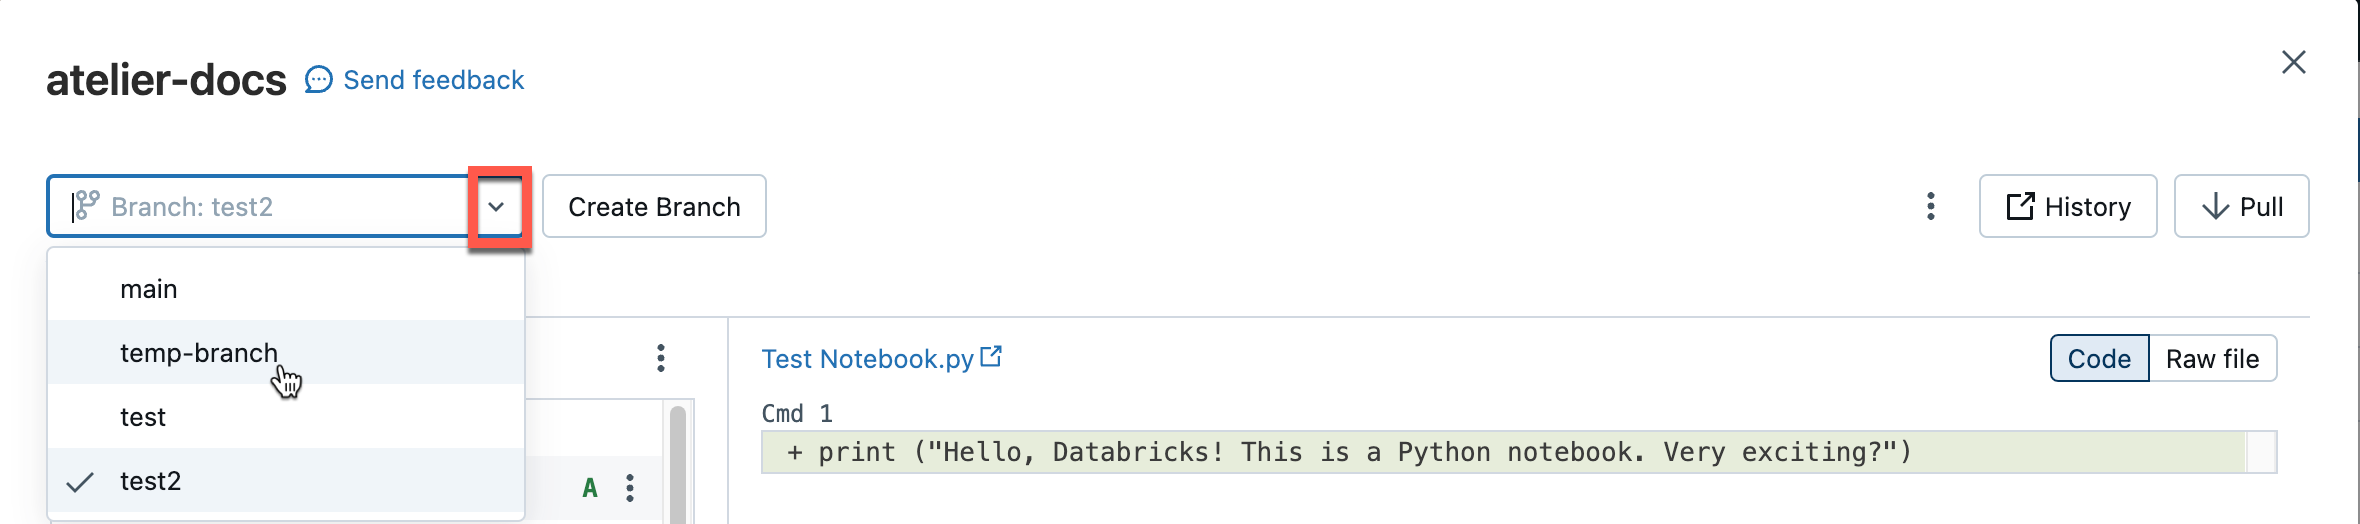The image size is (2360, 524).
Task: Switch the diff view to Raw file
Action: [x=2212, y=359]
